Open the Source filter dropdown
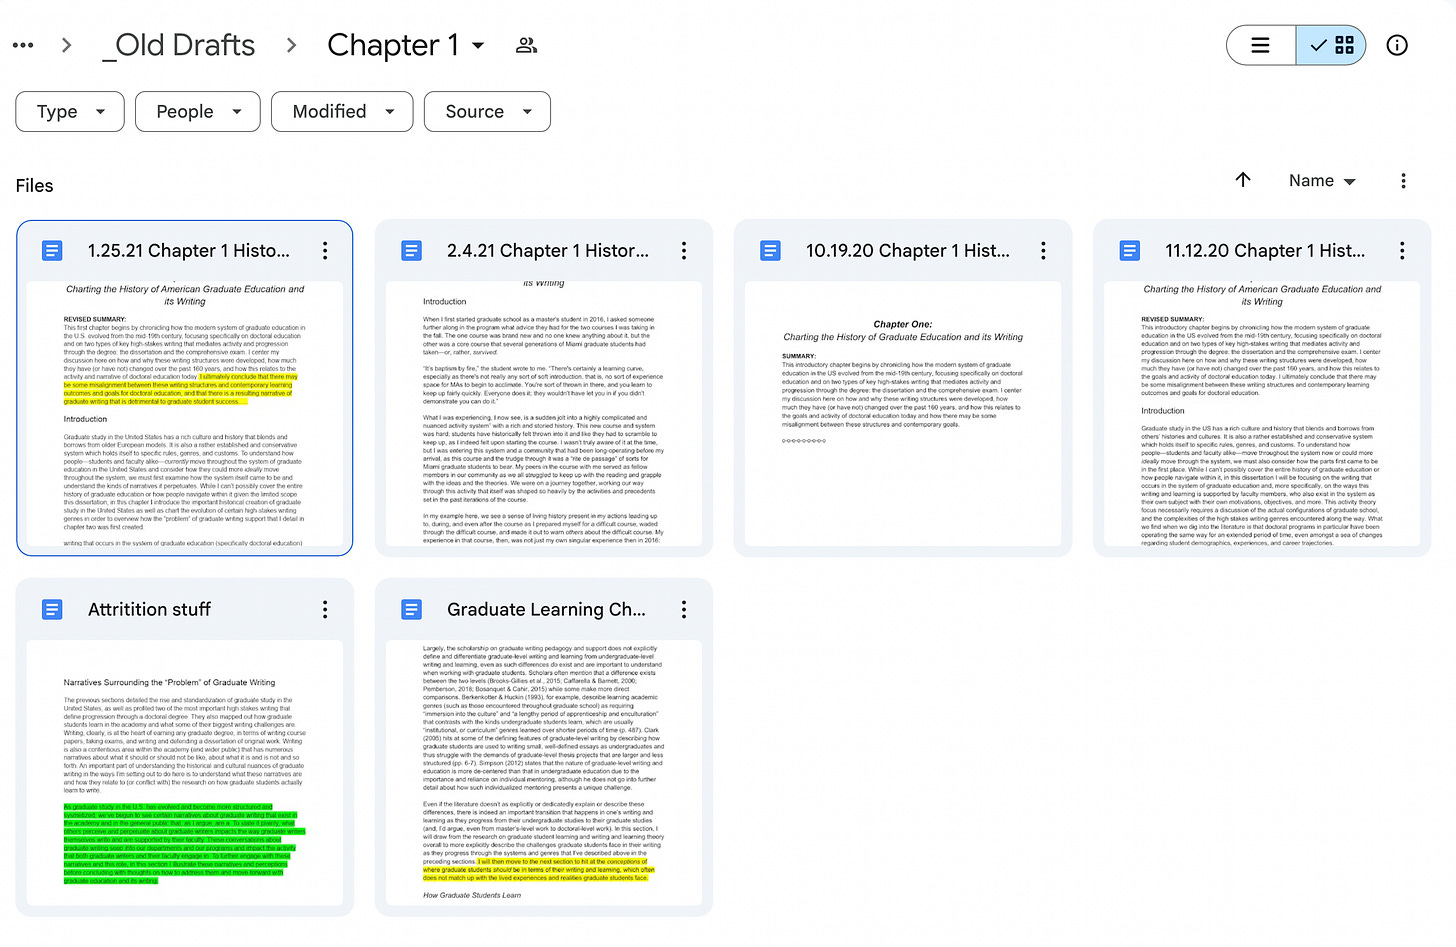Image resolution: width=1456 pixels, height=947 pixels. point(487,112)
